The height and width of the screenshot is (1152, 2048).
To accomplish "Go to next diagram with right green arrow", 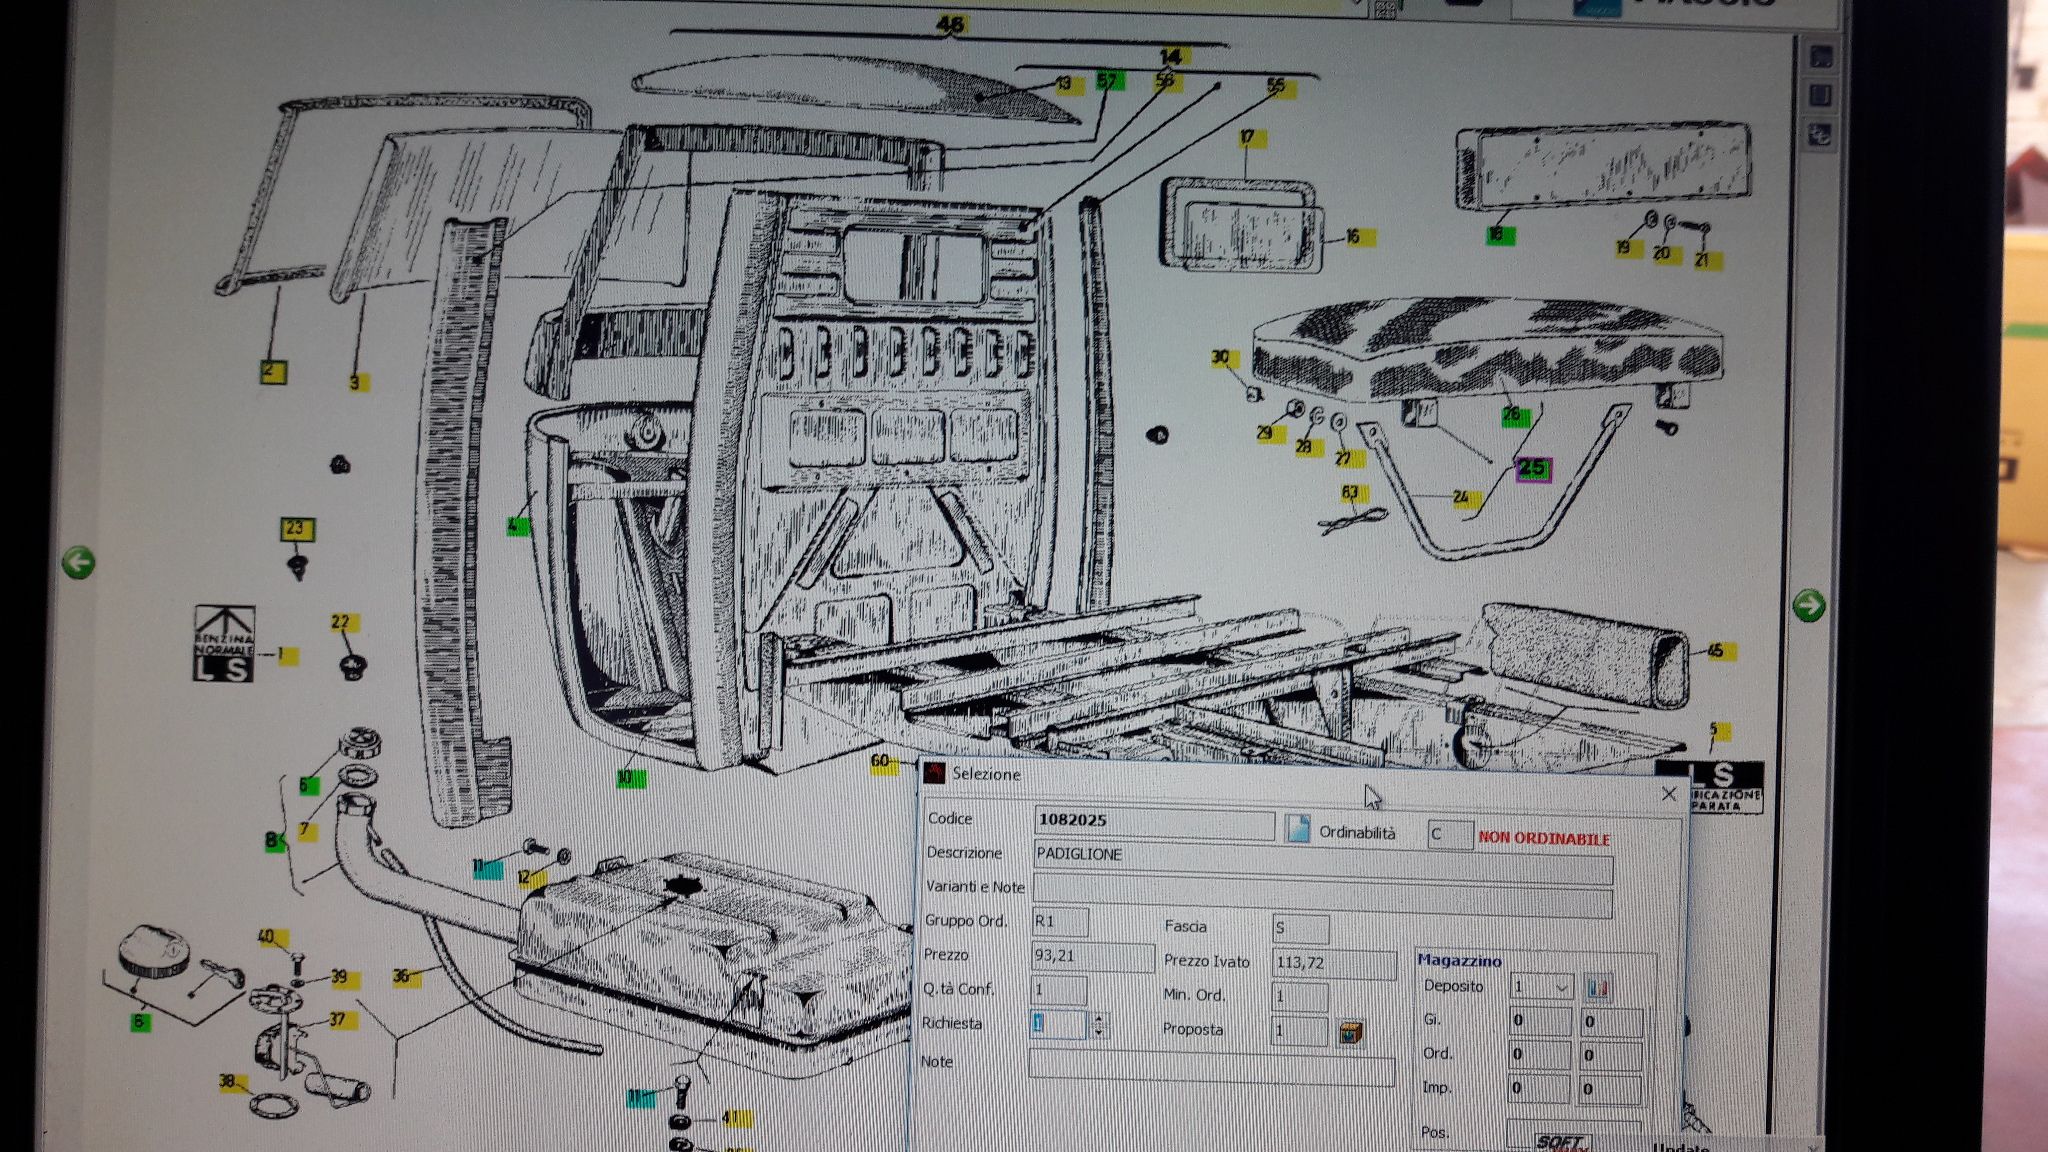I will 1808,605.
